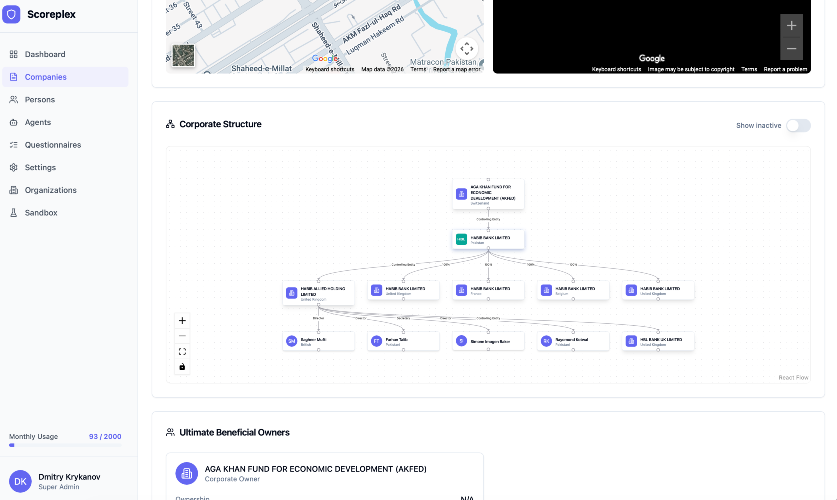This screenshot has height=500, width=837.
Task: Zoom in the corporate structure graph
Action: tap(182, 321)
